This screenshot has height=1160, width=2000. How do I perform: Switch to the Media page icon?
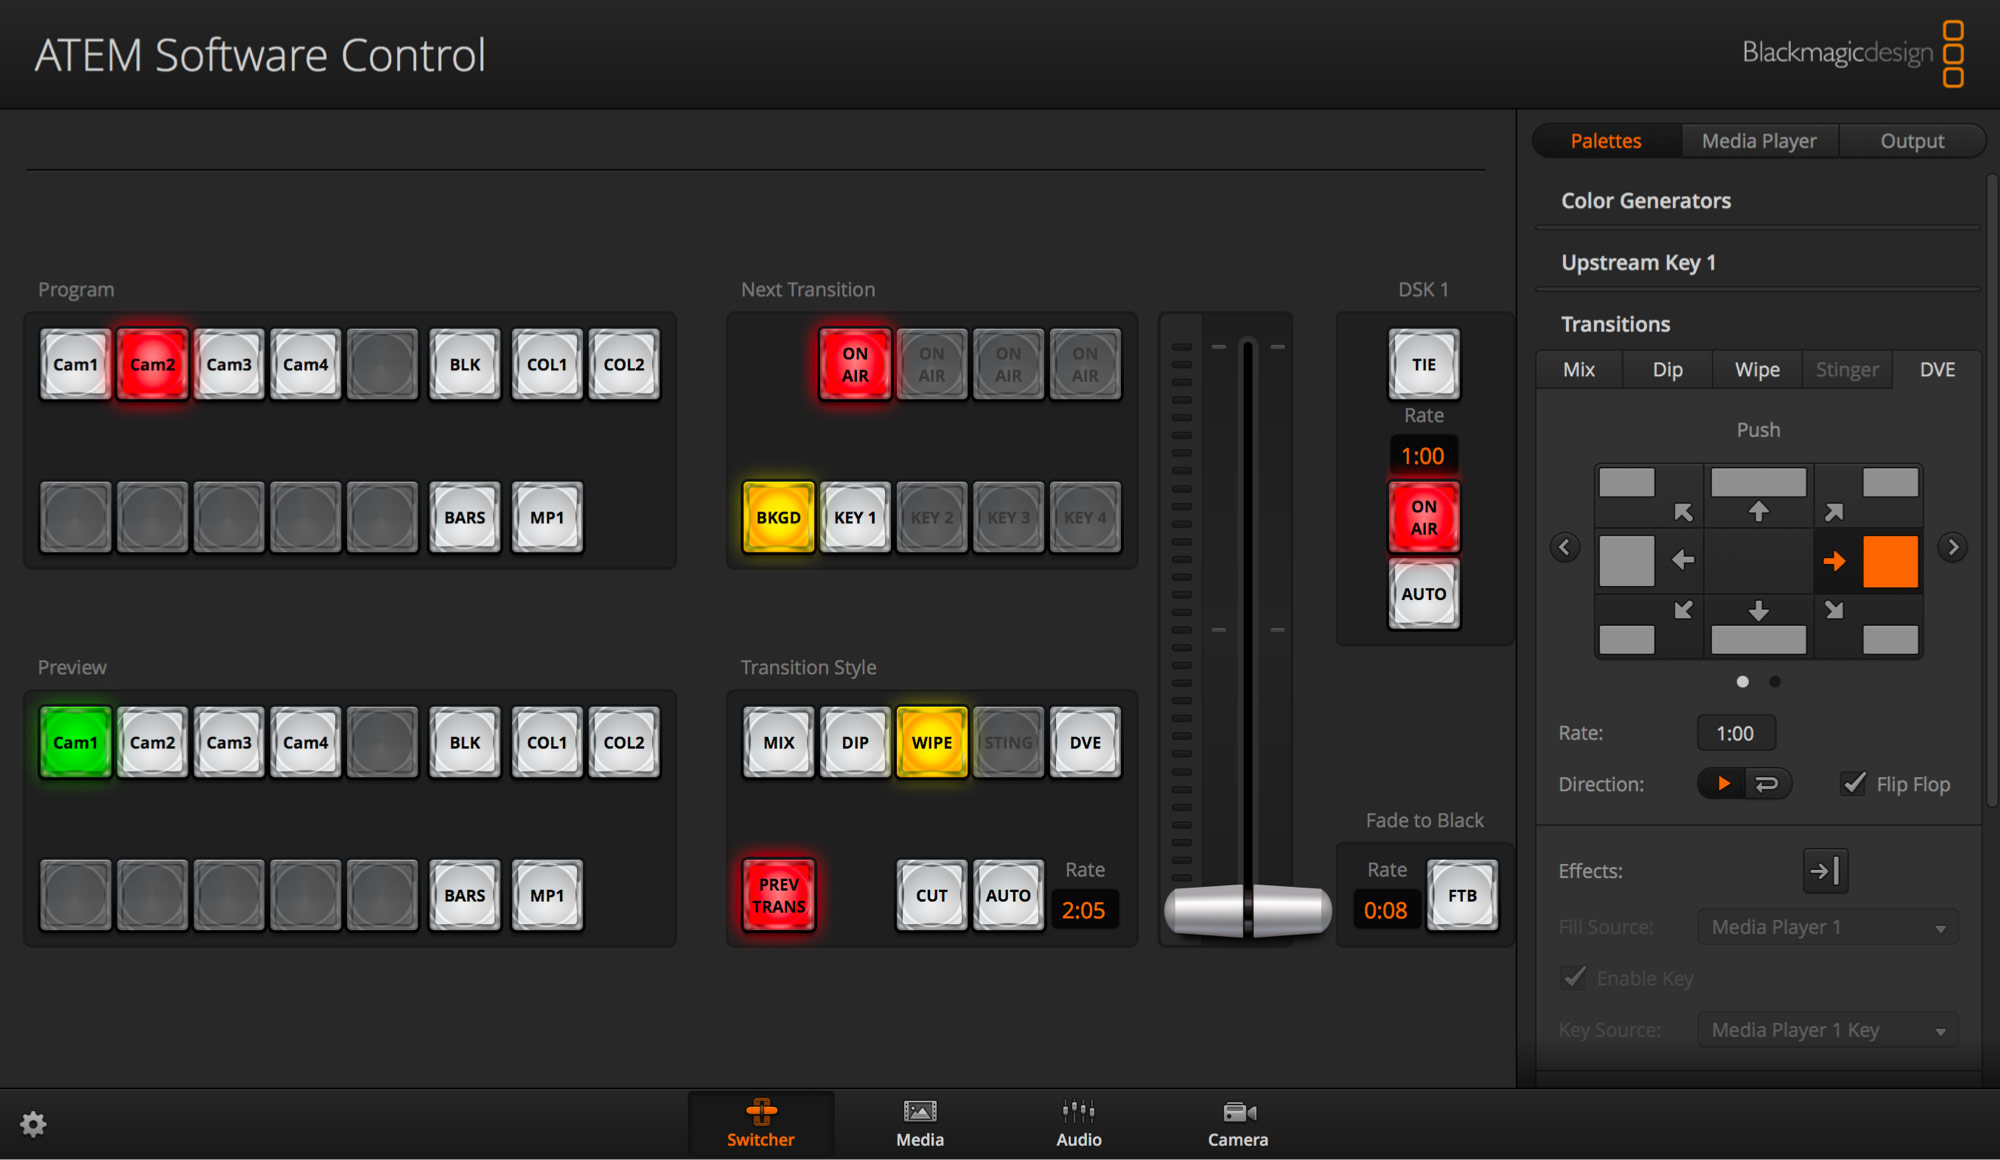(919, 1122)
